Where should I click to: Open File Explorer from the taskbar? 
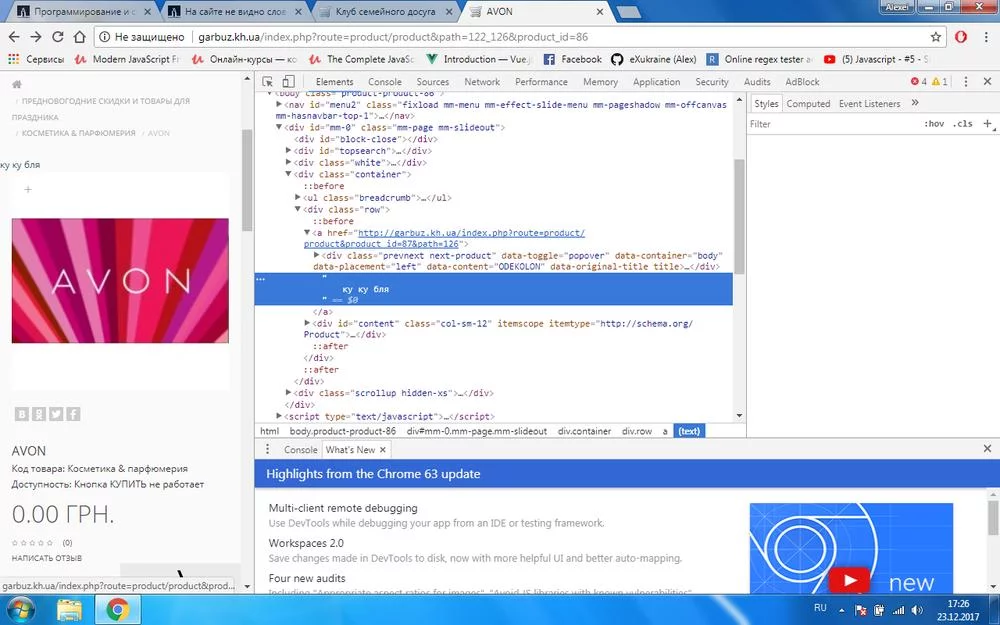(x=70, y=610)
